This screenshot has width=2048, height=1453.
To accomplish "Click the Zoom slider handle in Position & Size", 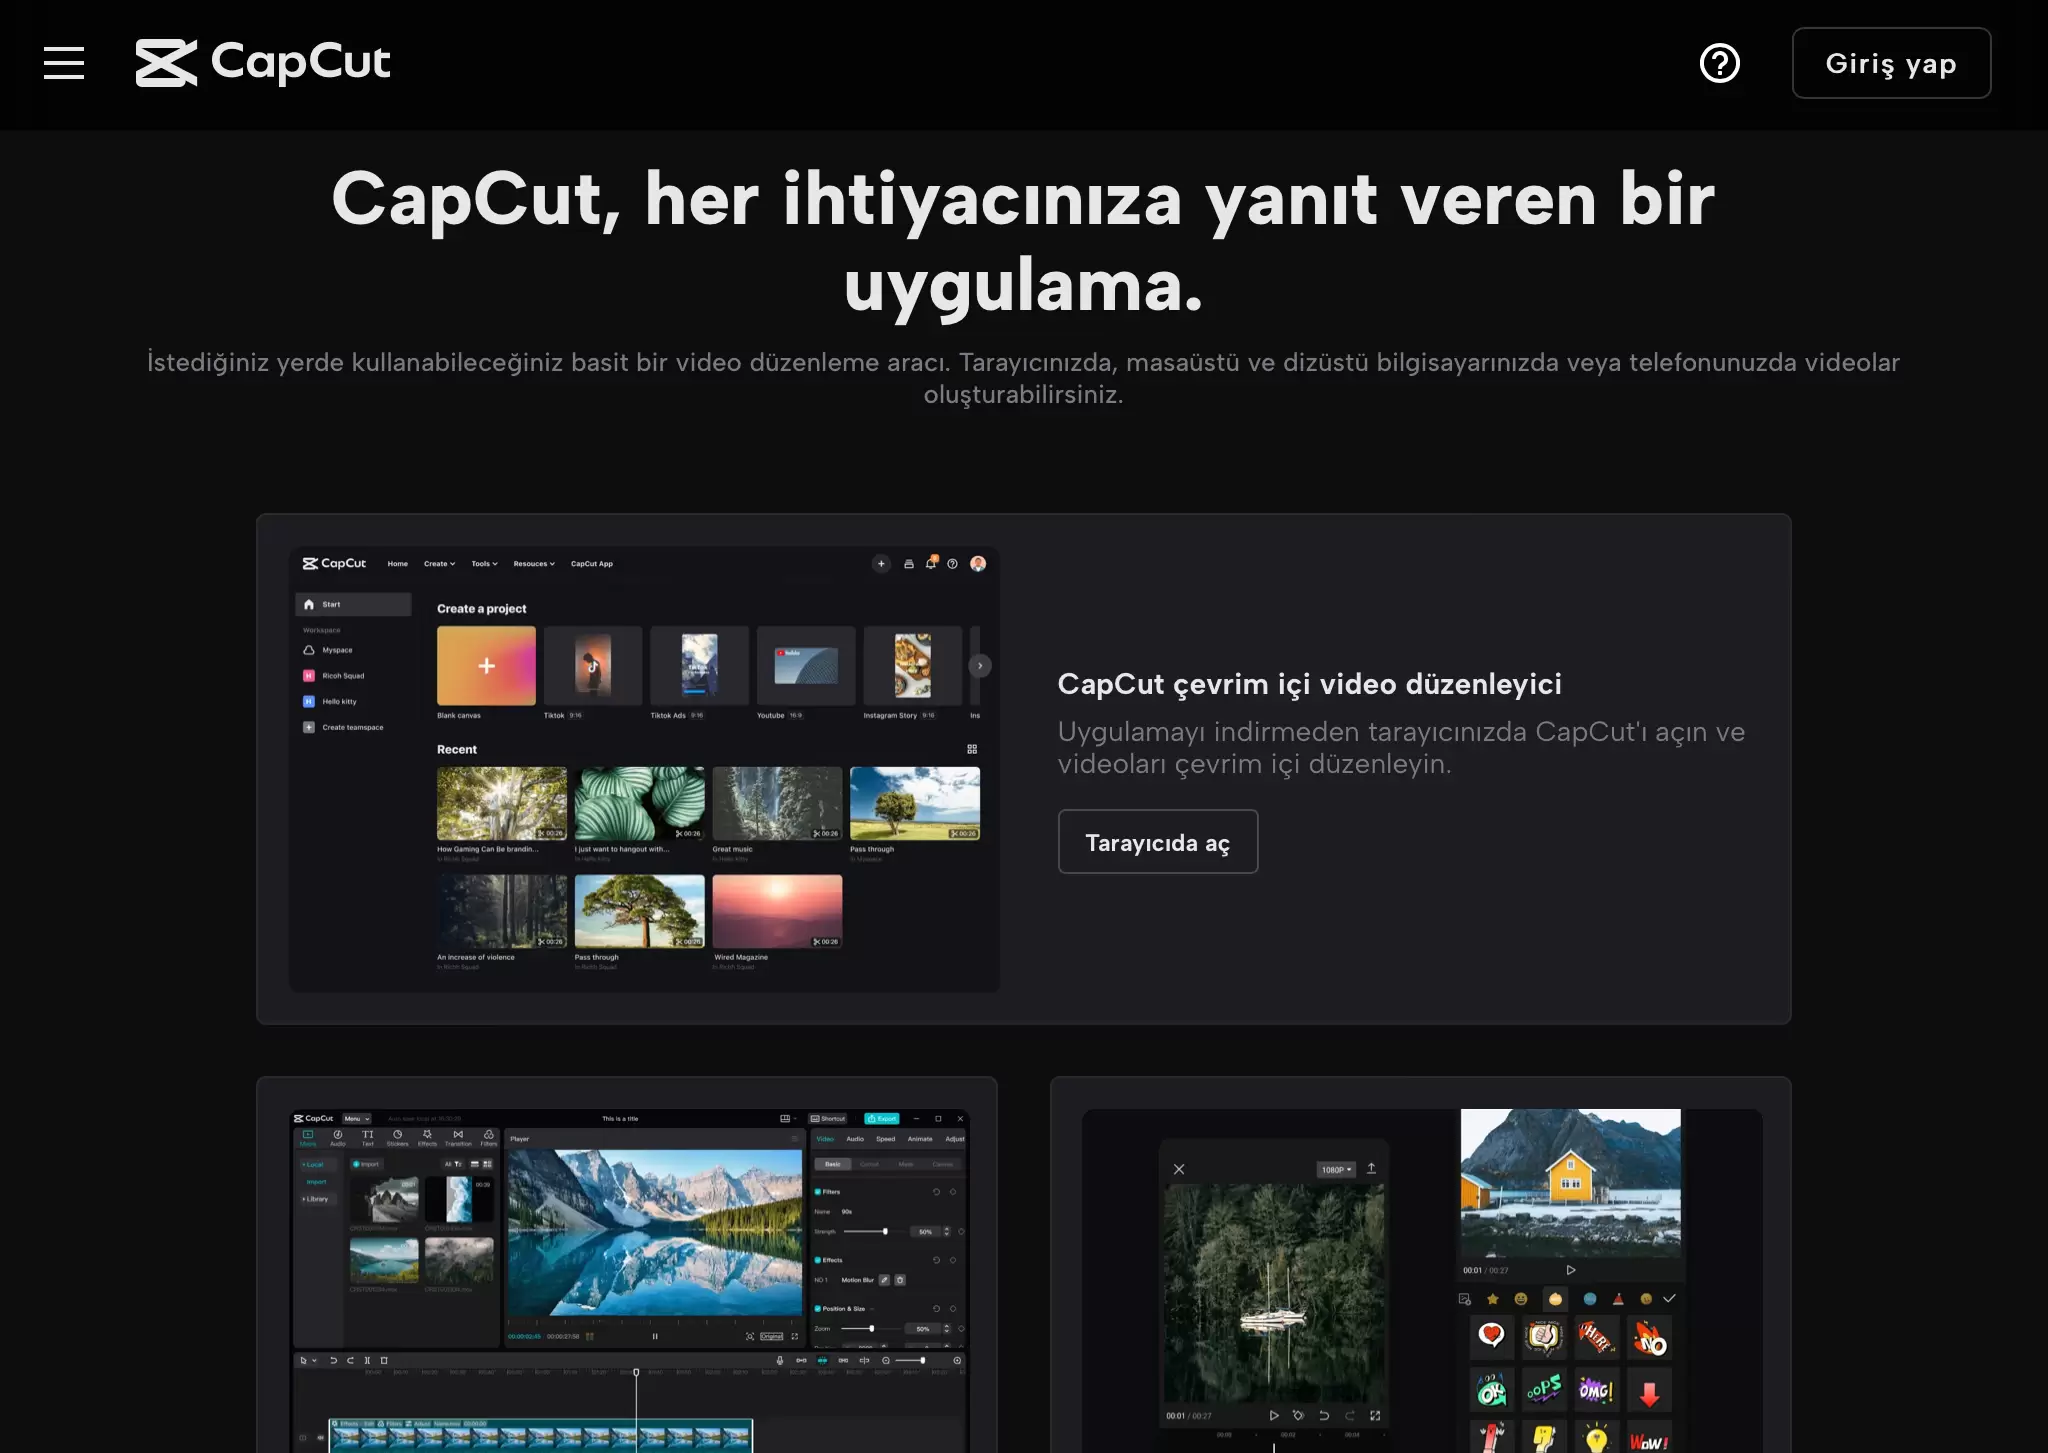I will click(872, 1329).
